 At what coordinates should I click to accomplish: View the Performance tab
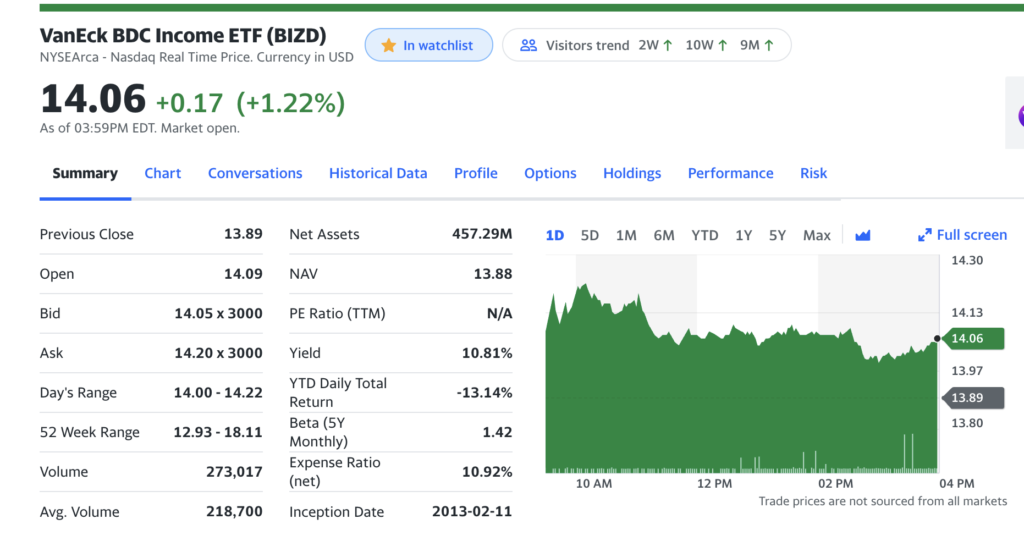pos(730,173)
